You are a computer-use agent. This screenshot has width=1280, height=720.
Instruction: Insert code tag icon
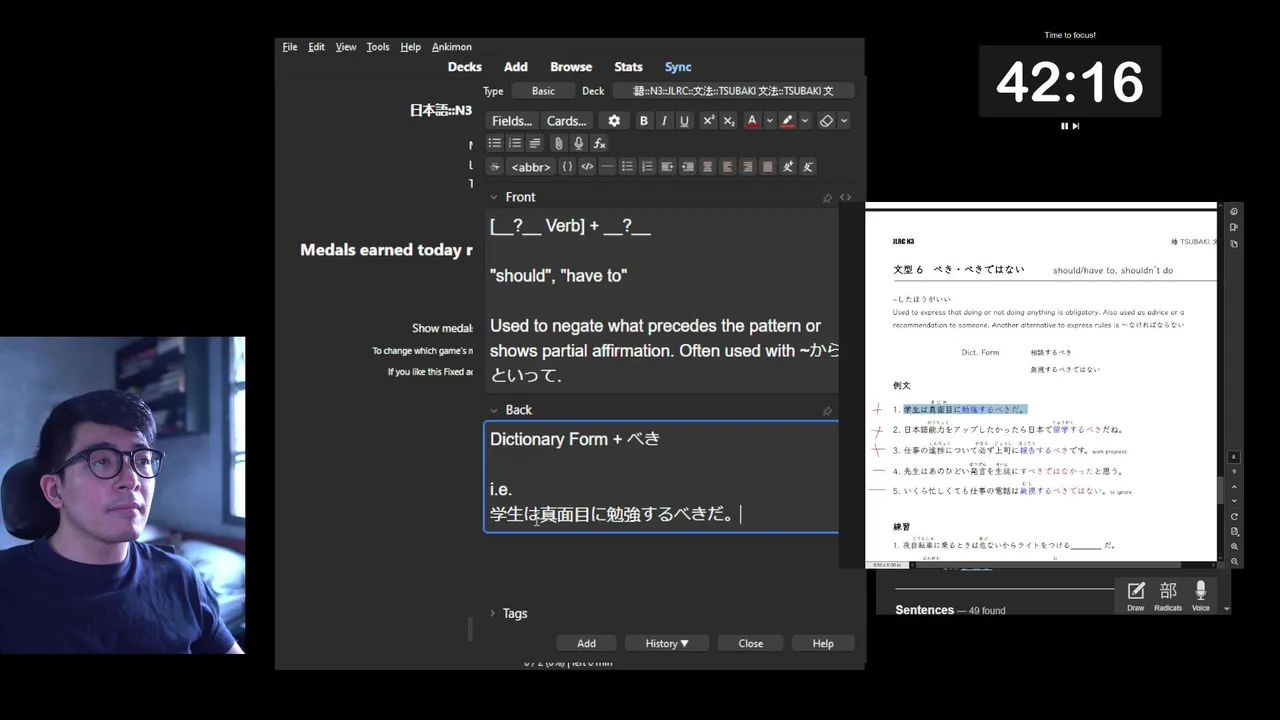(587, 167)
